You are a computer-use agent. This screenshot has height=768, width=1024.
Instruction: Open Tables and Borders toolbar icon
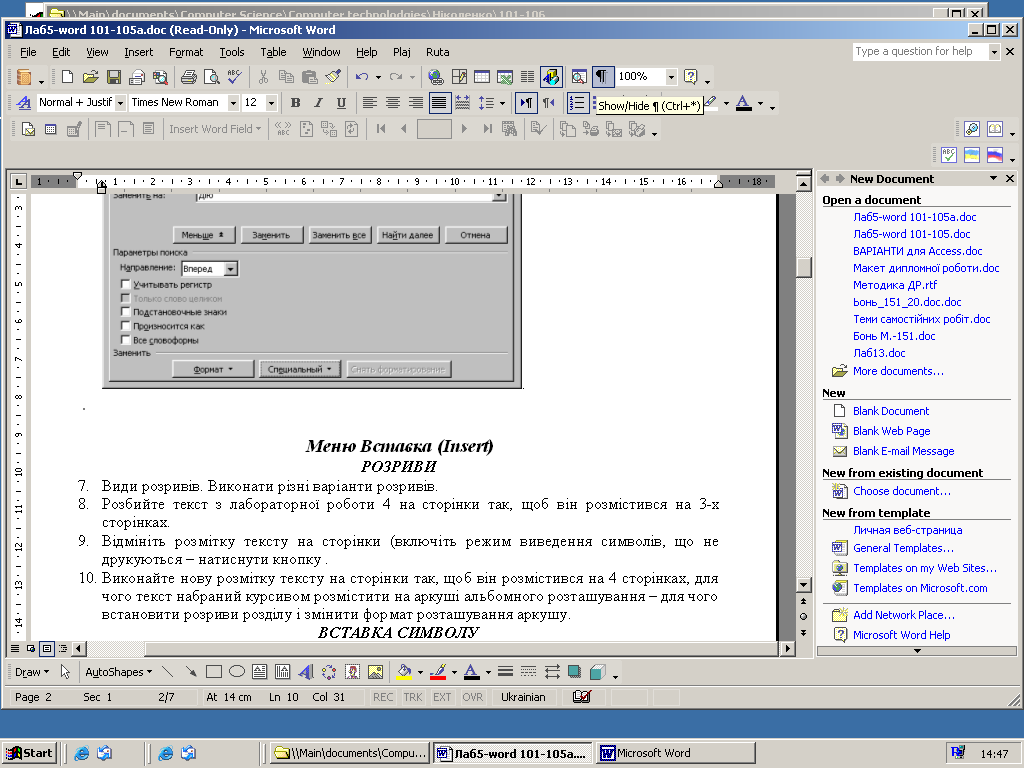point(459,77)
